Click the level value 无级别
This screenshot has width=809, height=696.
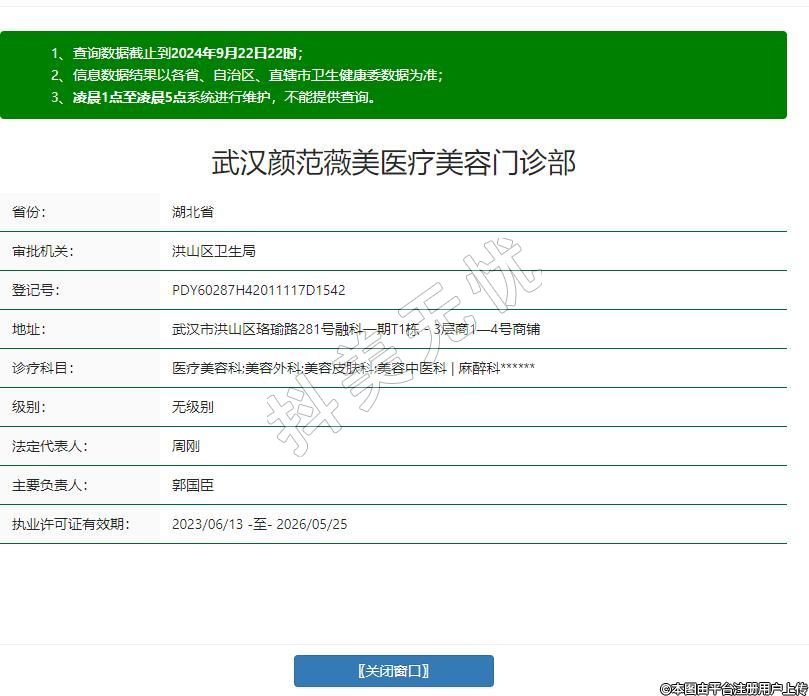(192, 407)
